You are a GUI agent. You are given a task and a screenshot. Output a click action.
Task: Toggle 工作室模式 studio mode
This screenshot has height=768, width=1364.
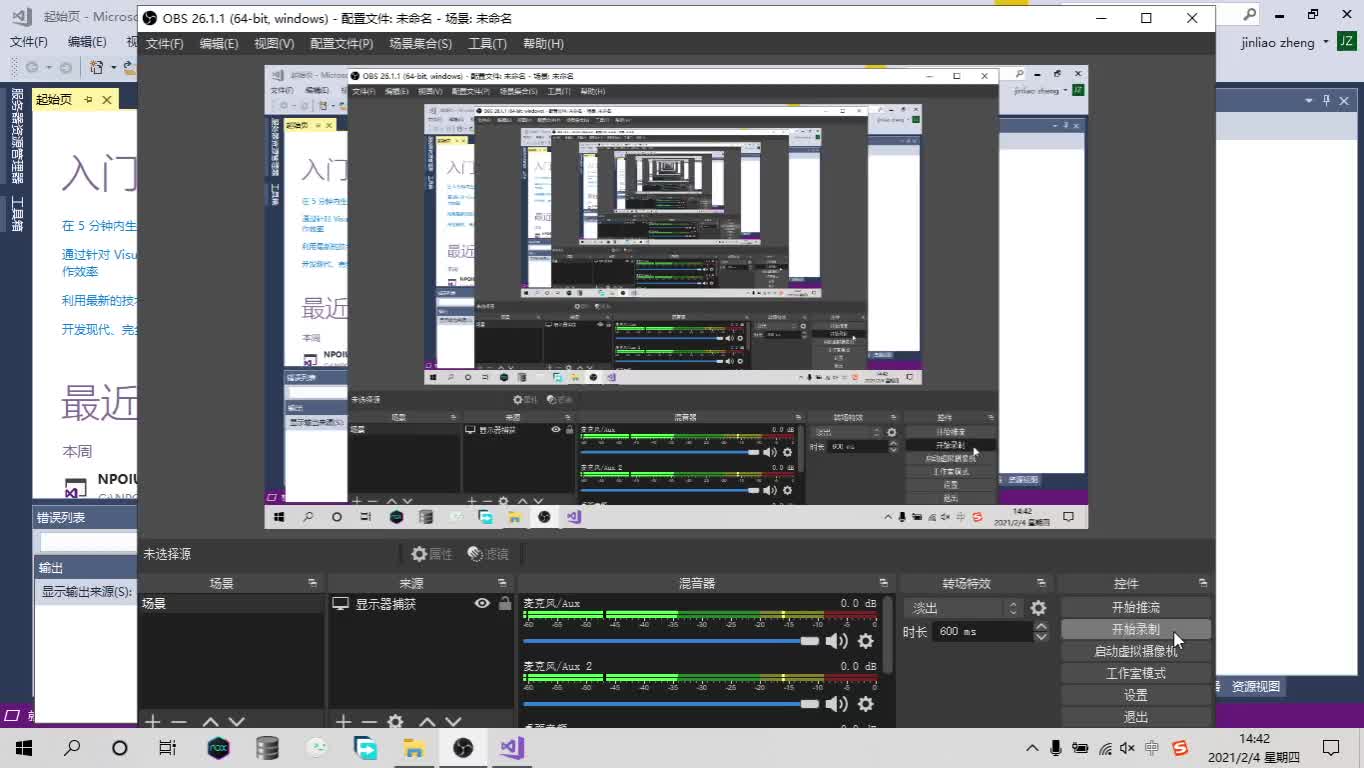click(x=1136, y=673)
